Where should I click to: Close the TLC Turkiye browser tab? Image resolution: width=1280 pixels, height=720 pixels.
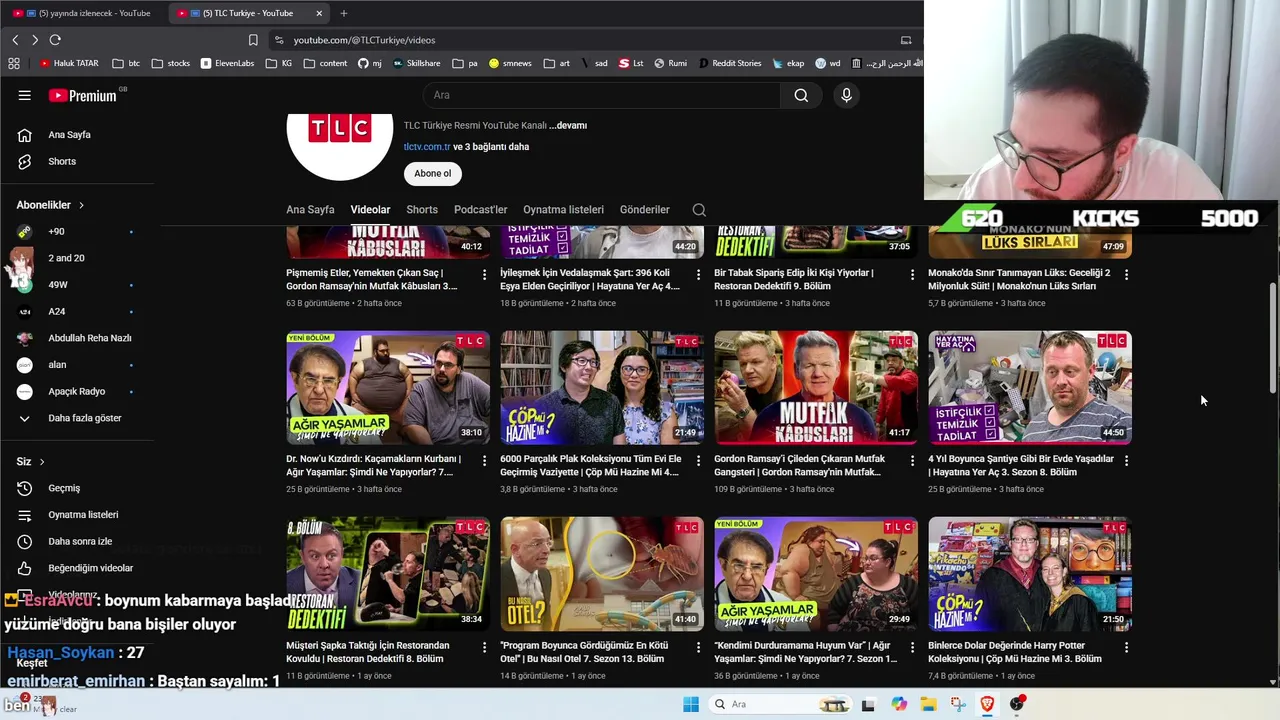[319, 13]
